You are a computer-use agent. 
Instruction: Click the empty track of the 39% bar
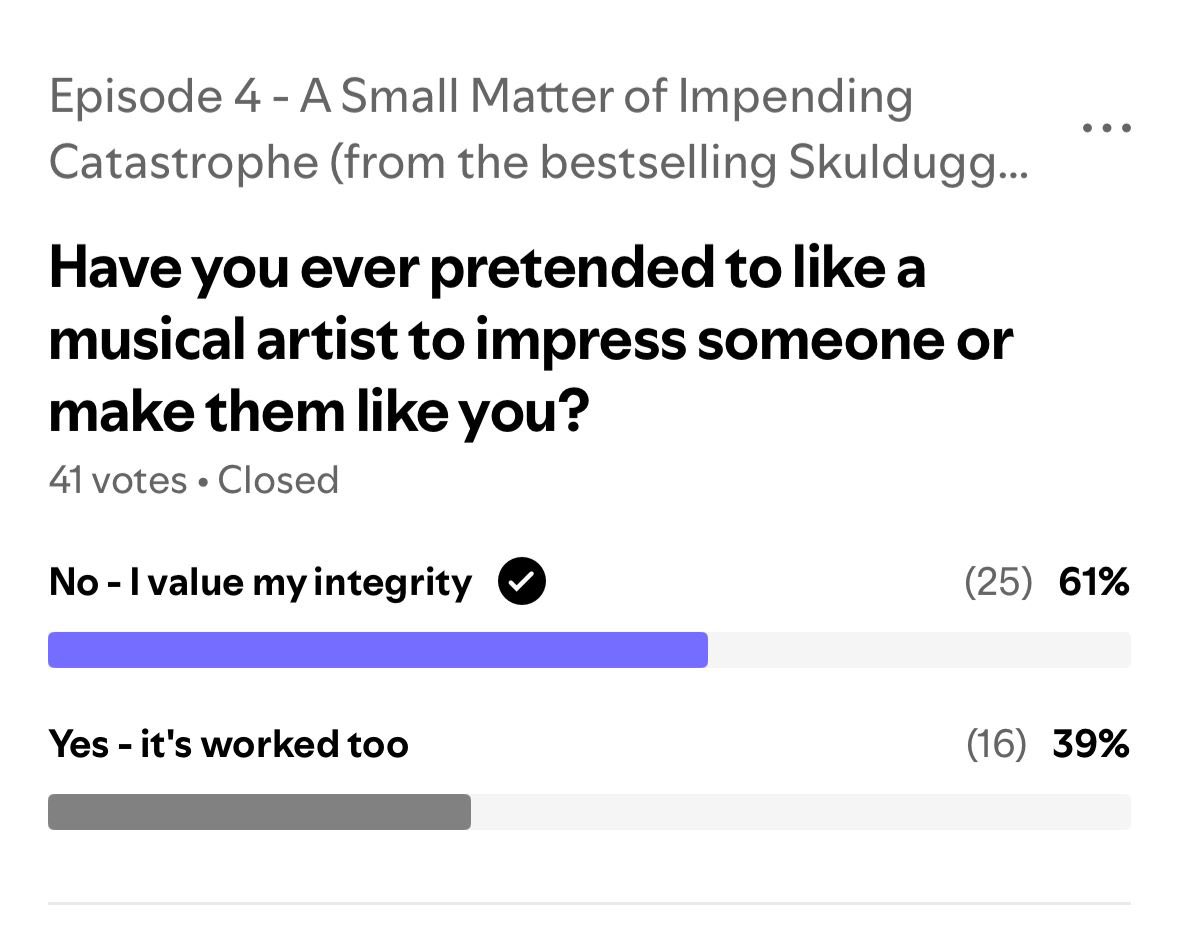[x=801, y=812]
